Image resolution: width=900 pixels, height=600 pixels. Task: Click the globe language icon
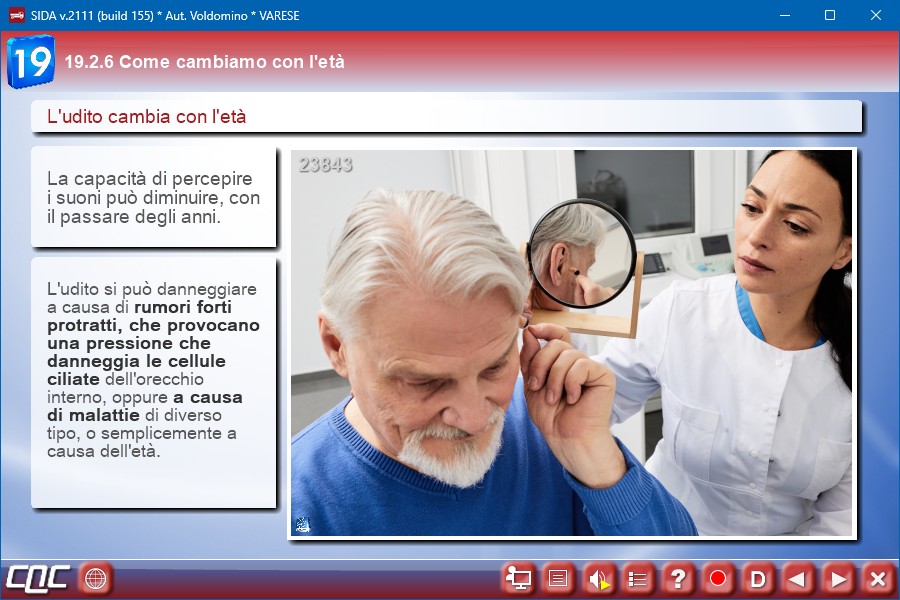click(96, 578)
